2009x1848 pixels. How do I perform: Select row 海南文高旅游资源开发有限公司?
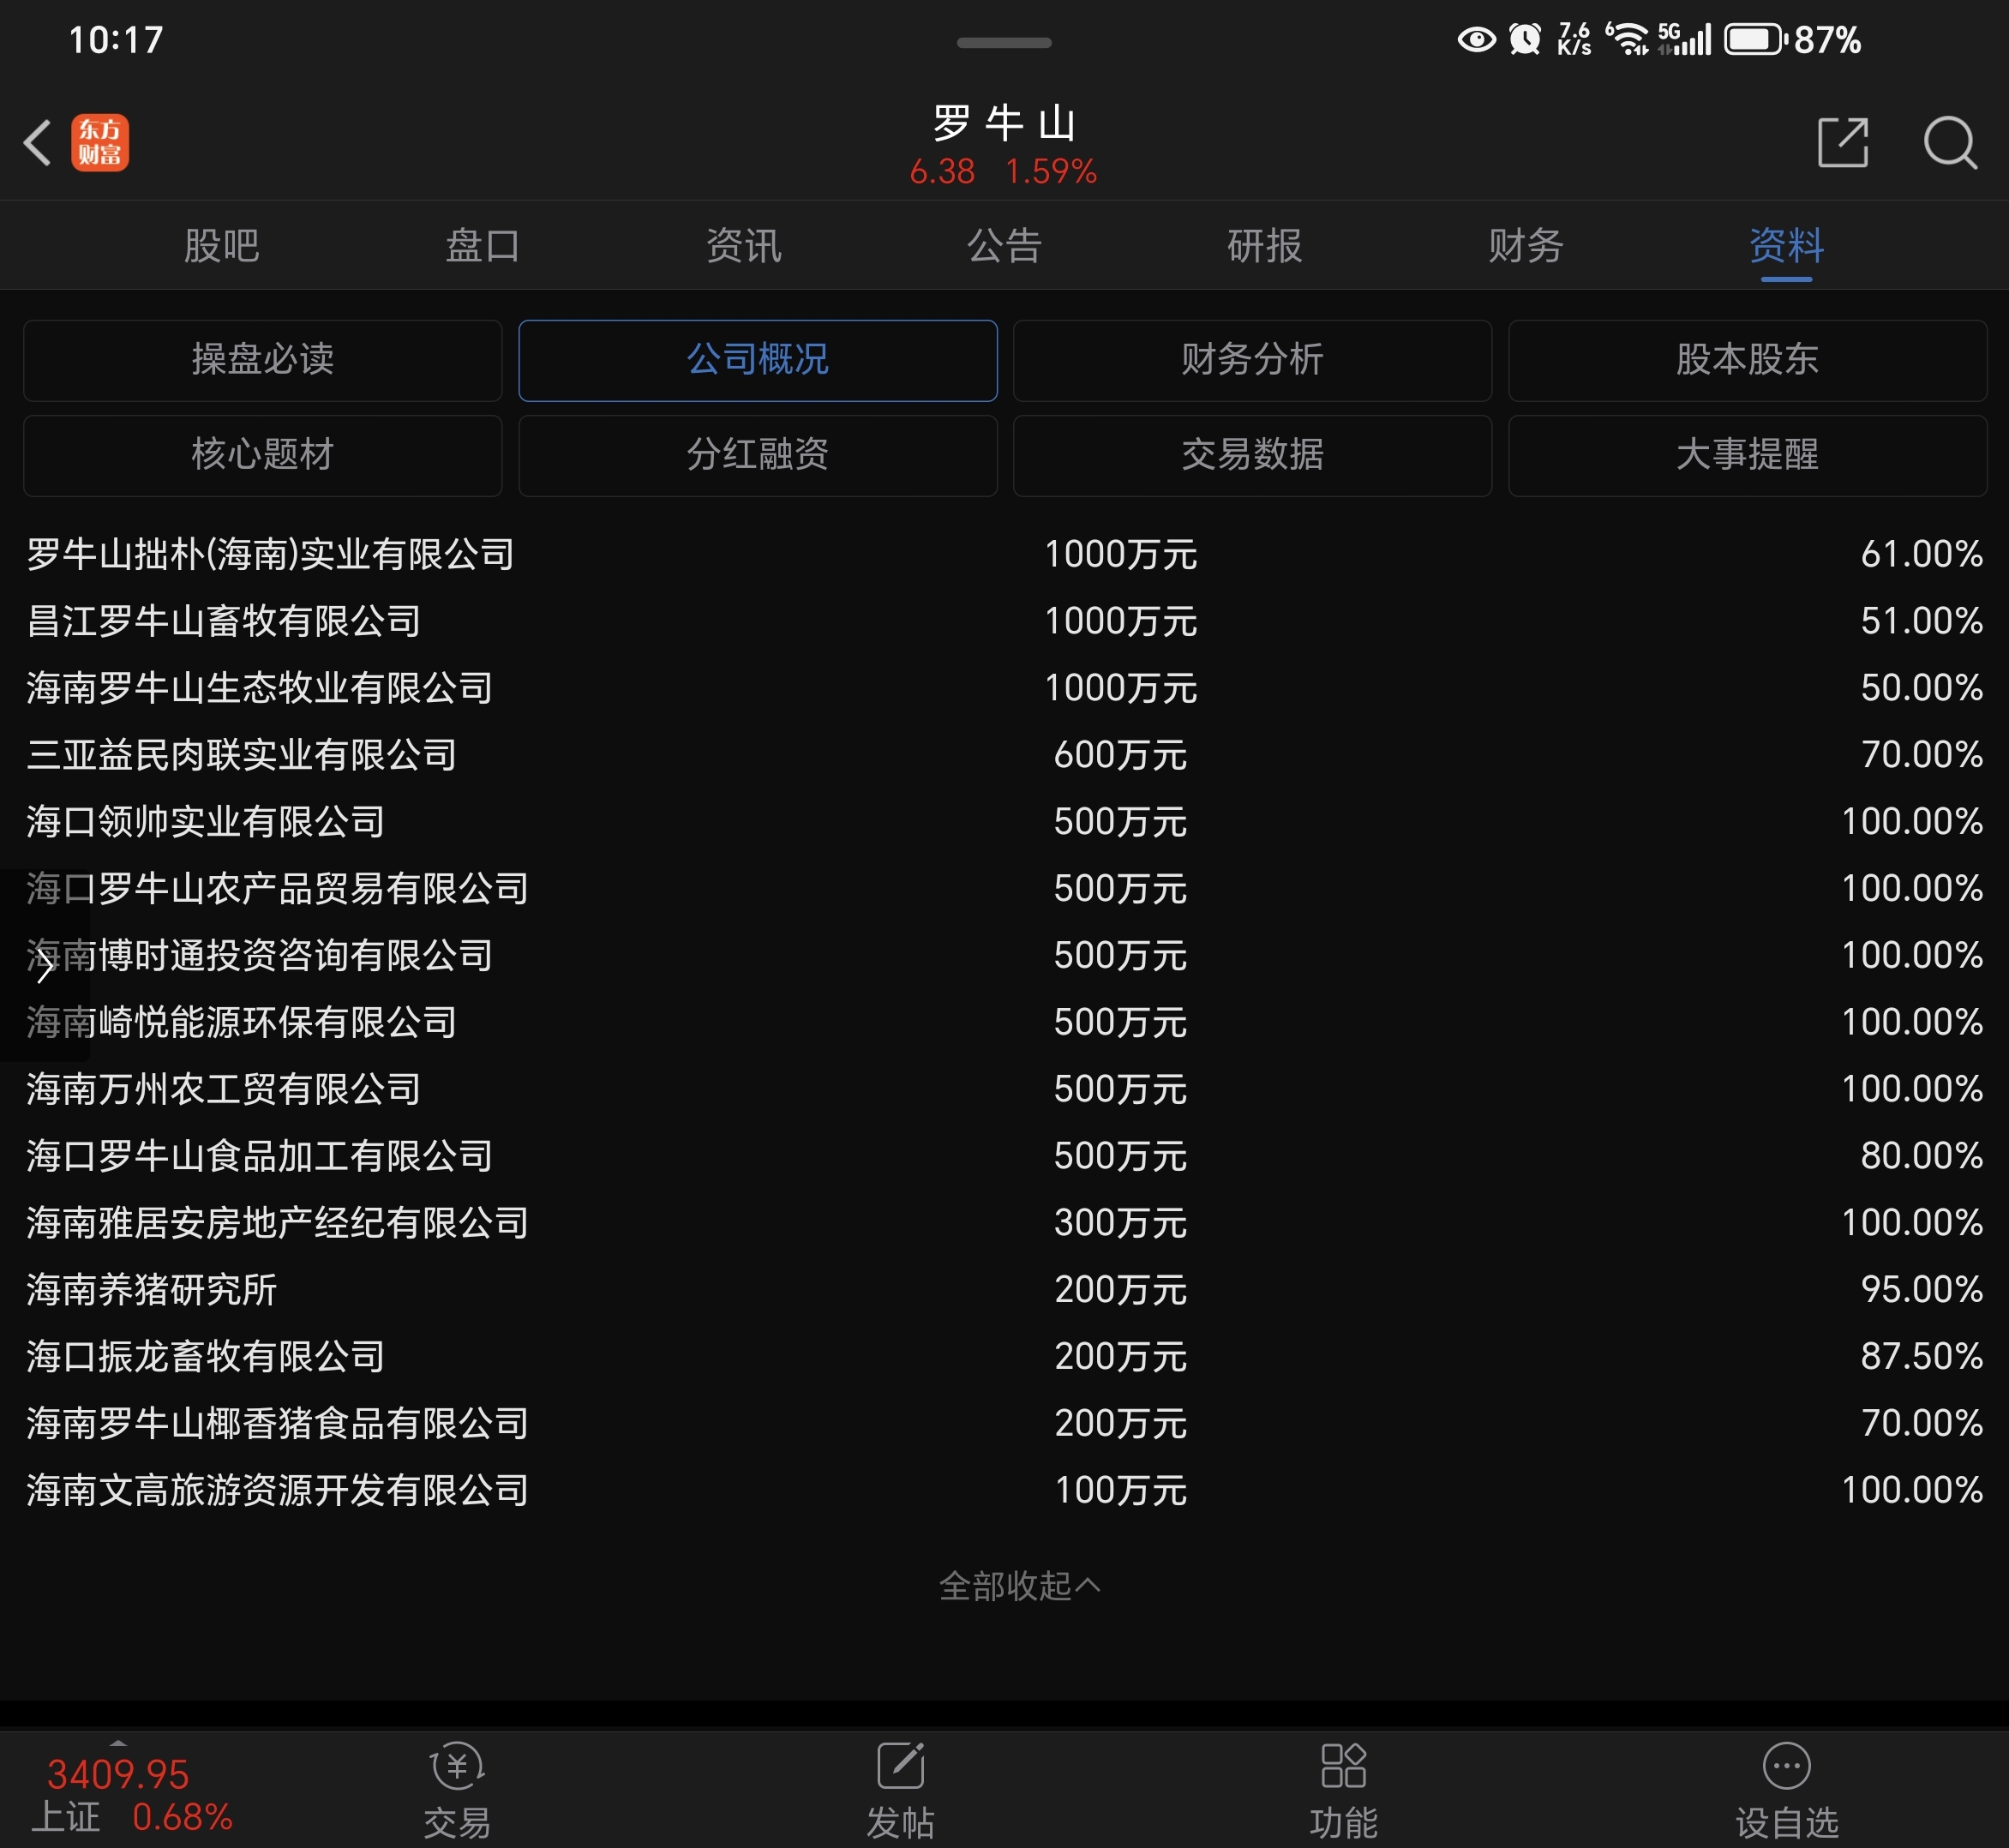1004,1491
